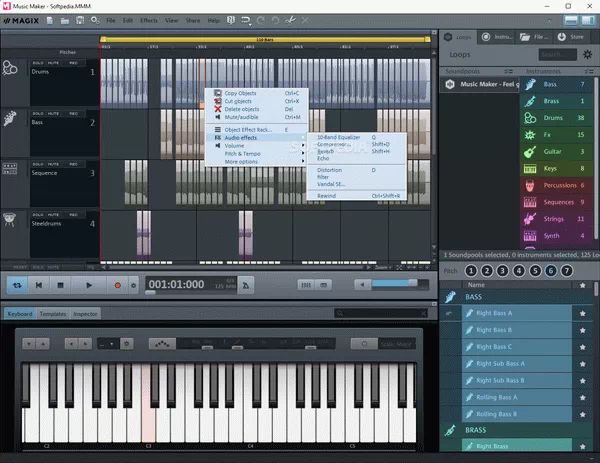This screenshot has height=463, width=600.
Task: Click the Steeldrums track drum icon
Action: coord(9,220)
